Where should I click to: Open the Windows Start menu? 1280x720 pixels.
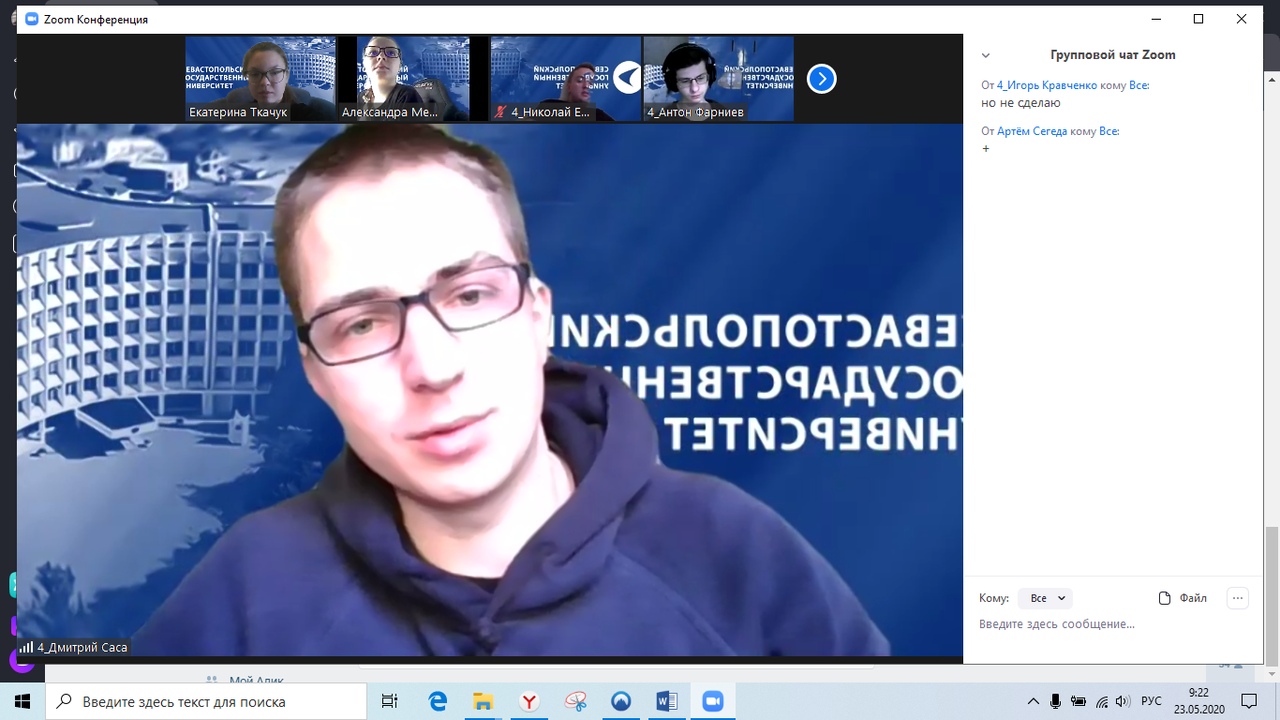(22, 701)
